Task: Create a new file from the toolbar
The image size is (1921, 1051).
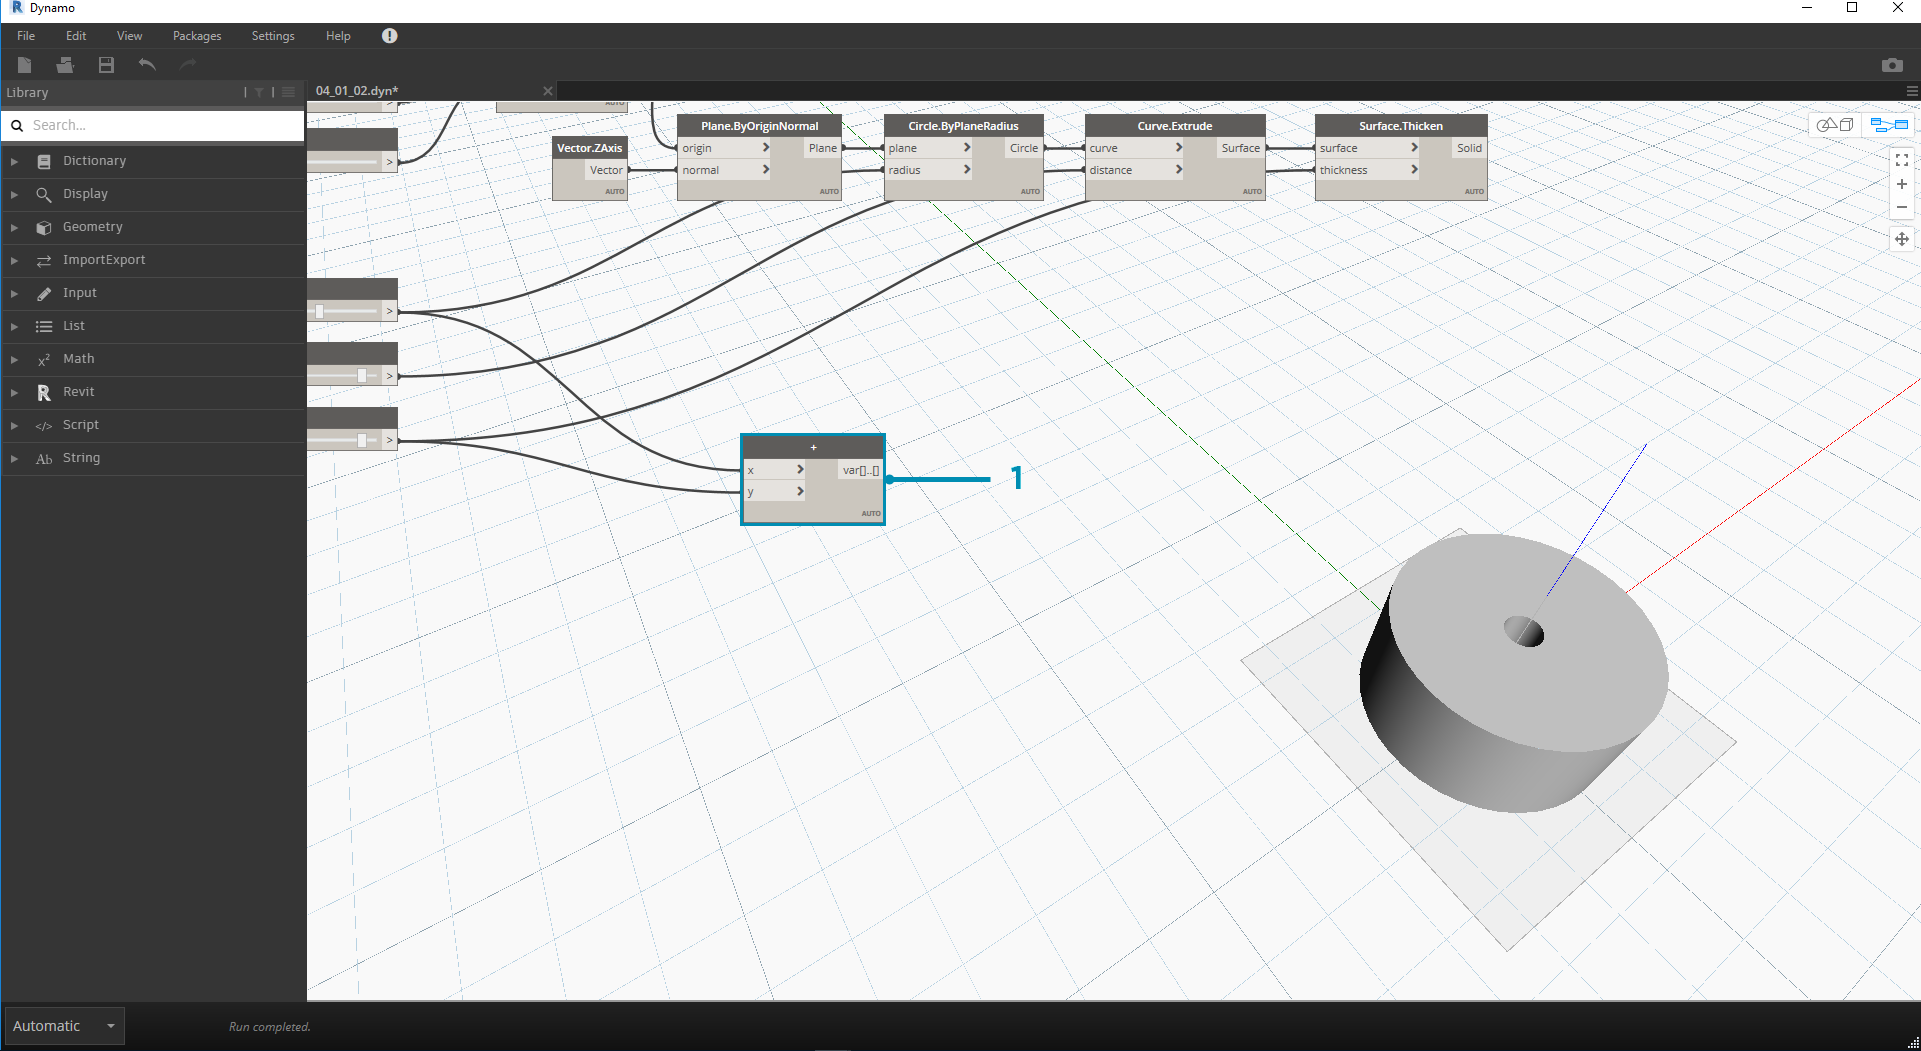Action: 25,65
